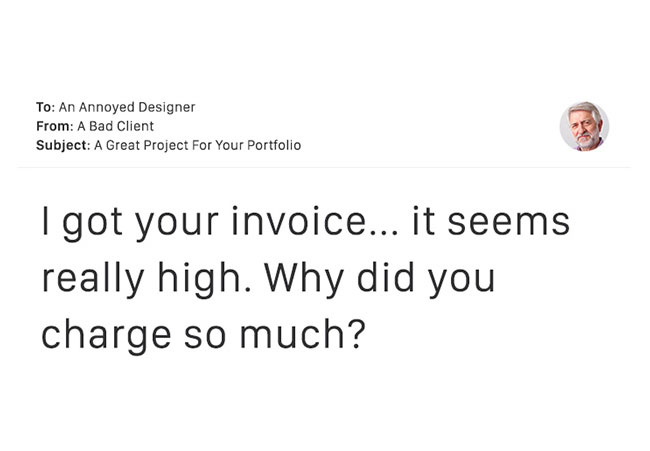
Task: Click the word "charge" in the message
Action: [x=107, y=336]
